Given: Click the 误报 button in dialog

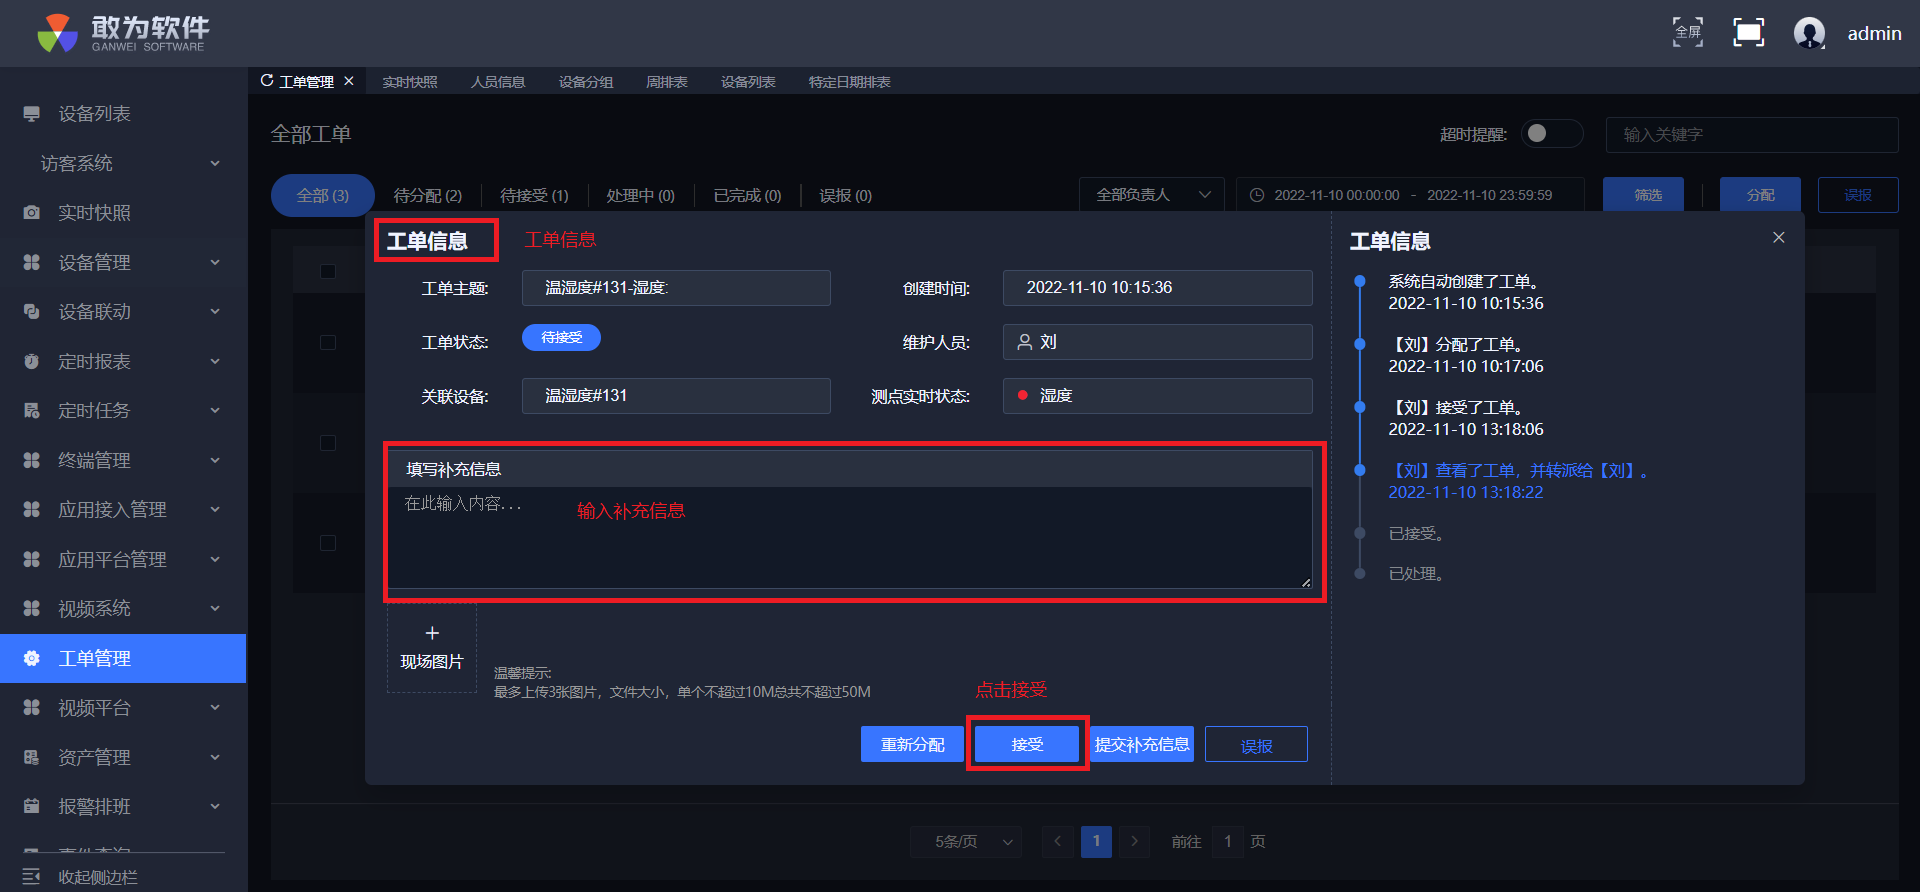Looking at the screenshot, I should pos(1256,744).
